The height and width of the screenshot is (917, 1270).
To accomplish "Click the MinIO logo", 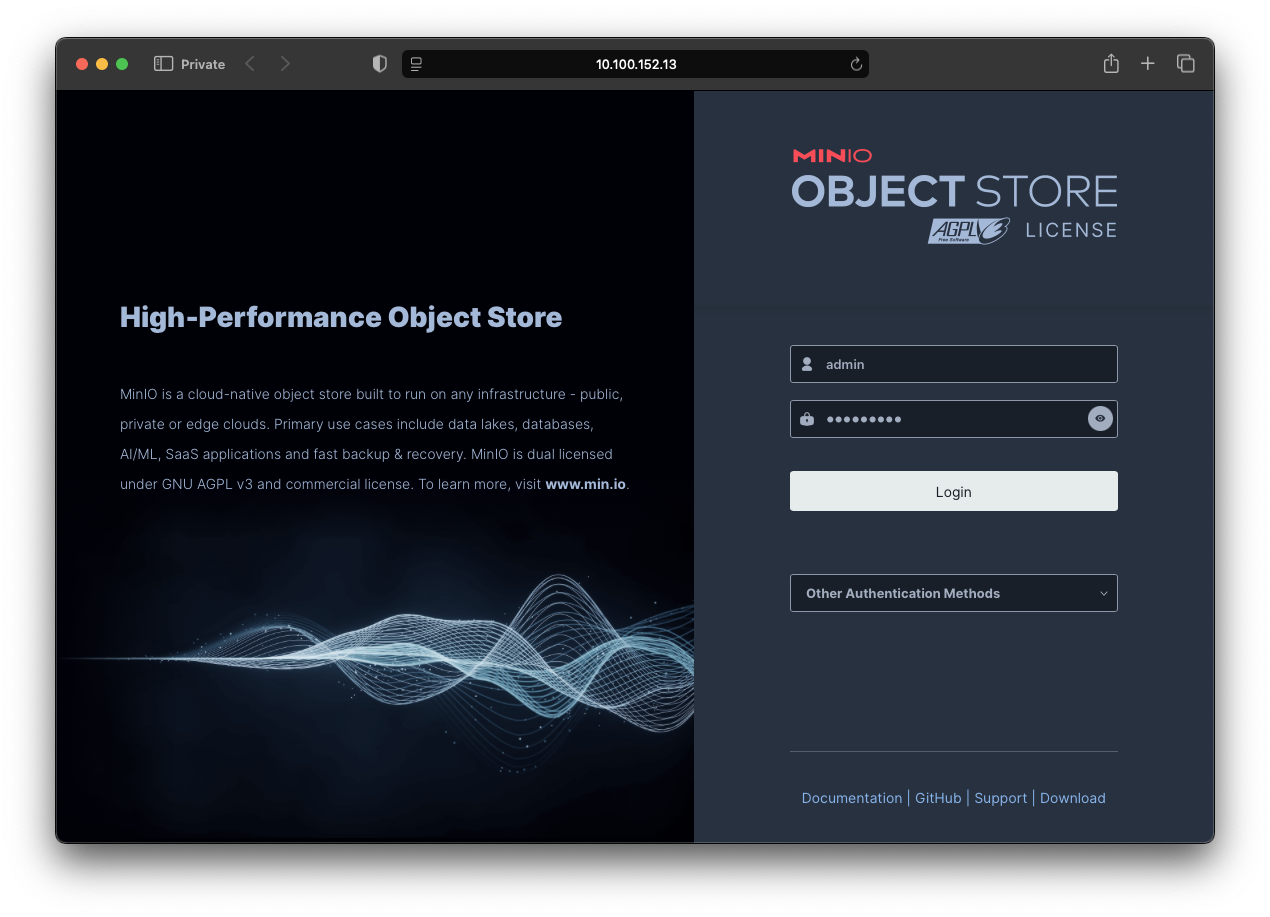I will (830, 155).
